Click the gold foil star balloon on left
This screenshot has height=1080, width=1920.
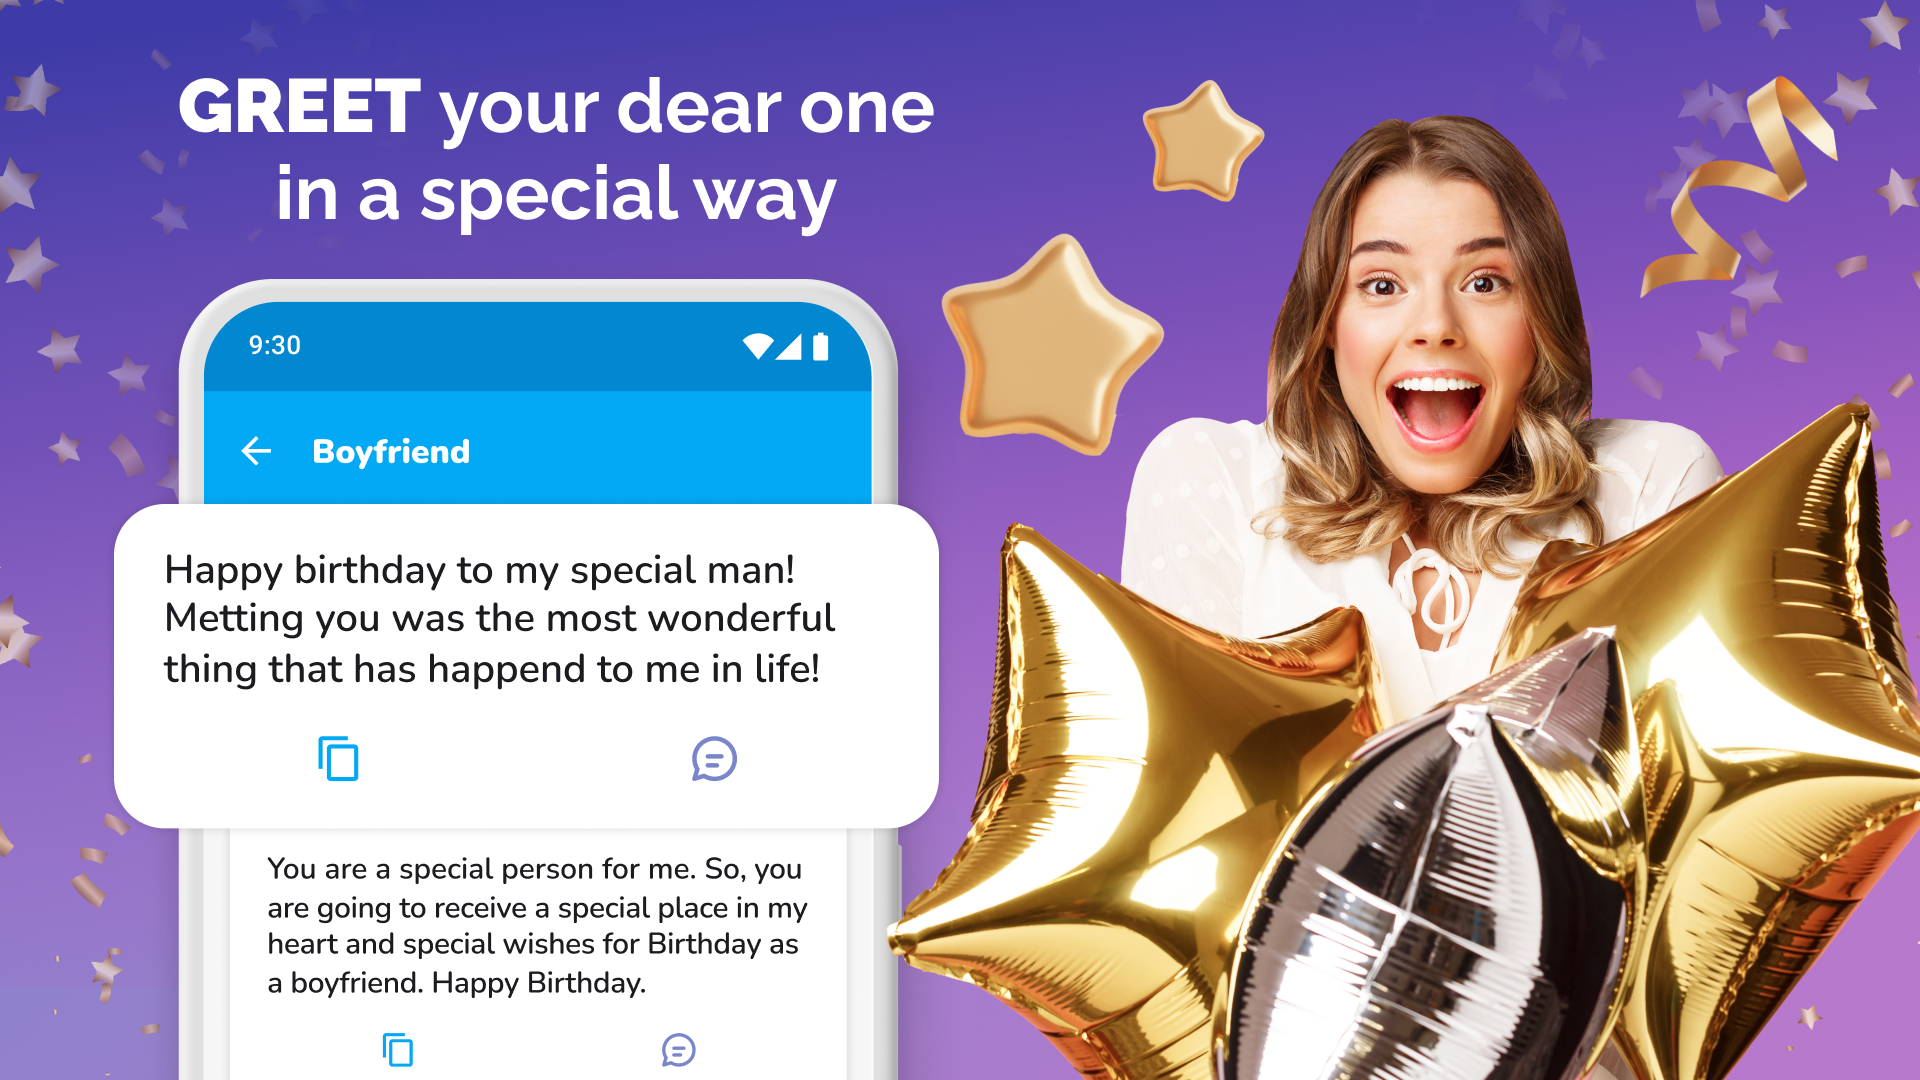pyautogui.click(x=1120, y=800)
